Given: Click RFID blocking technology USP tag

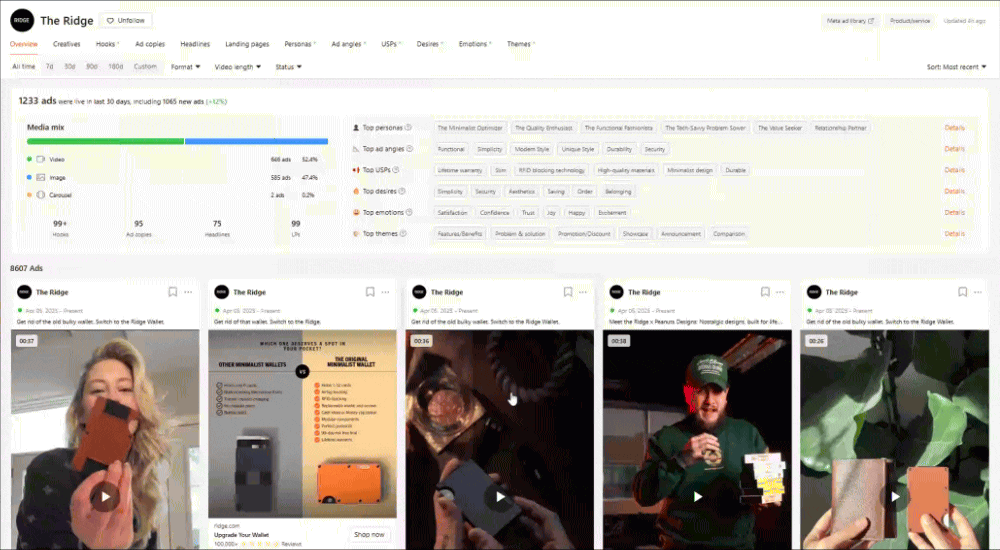Looking at the screenshot, I should coord(552,170).
